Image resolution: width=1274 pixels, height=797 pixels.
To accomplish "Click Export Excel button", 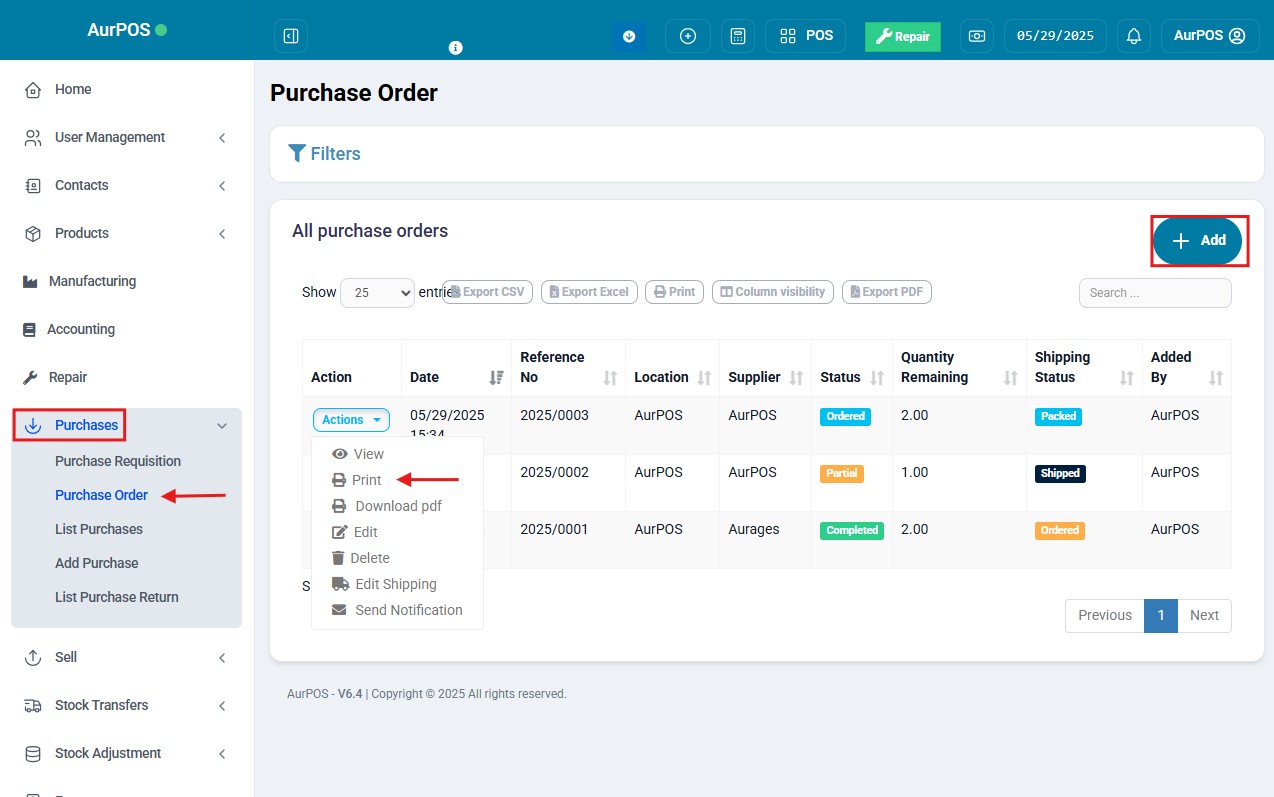I will point(589,292).
